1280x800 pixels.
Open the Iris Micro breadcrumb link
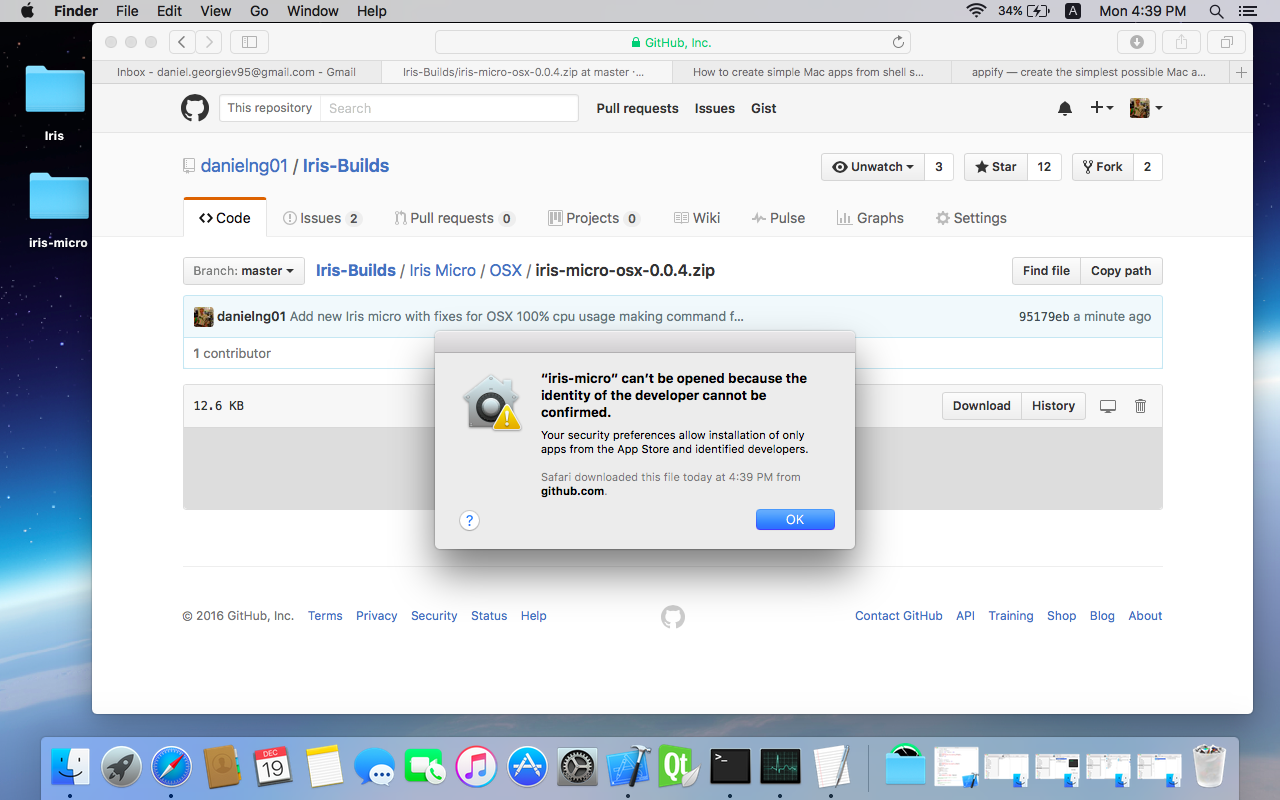443,270
